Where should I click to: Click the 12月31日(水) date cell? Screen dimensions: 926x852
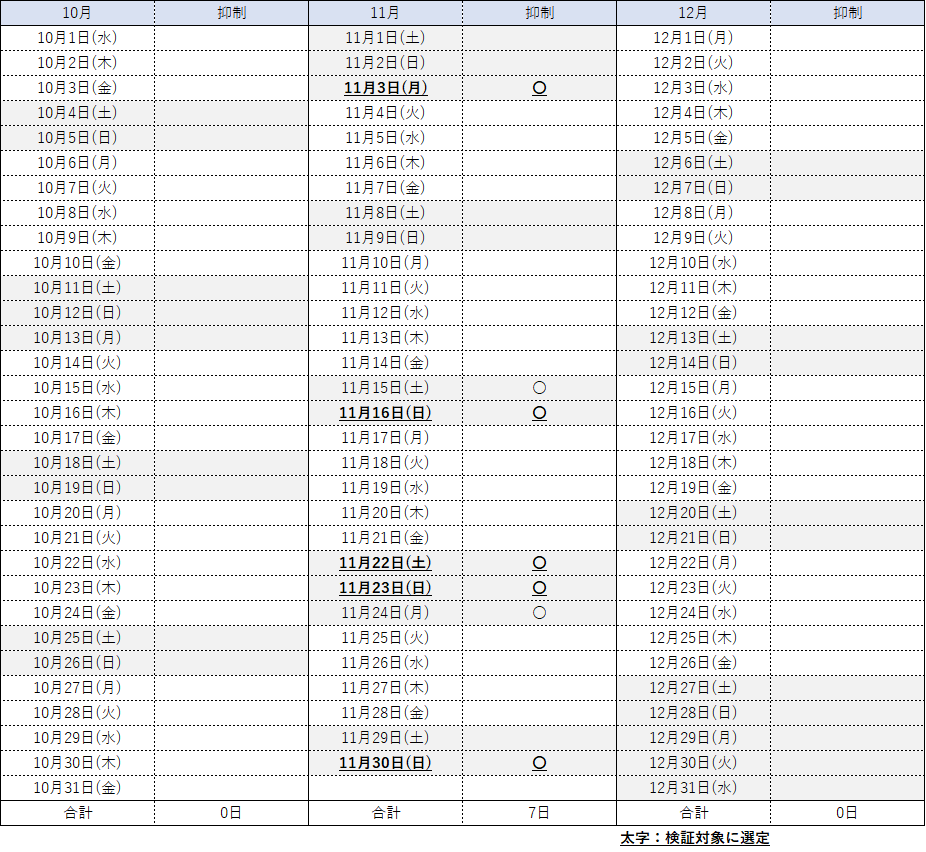click(693, 788)
